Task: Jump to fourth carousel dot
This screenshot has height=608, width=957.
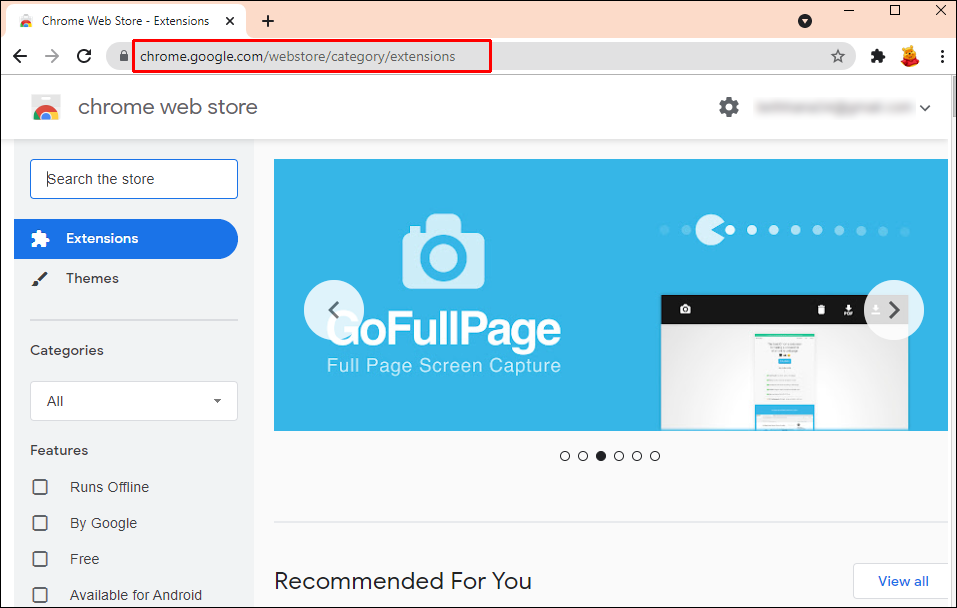Action: pyautogui.click(x=619, y=456)
